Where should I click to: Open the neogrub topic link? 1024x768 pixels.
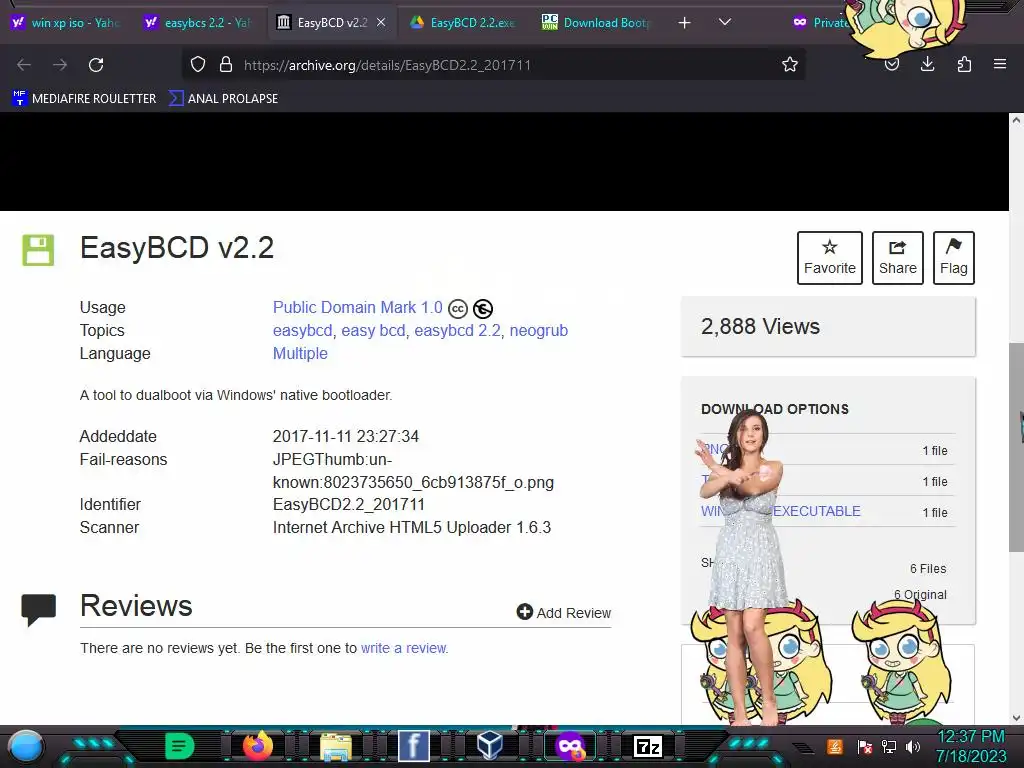click(x=539, y=330)
